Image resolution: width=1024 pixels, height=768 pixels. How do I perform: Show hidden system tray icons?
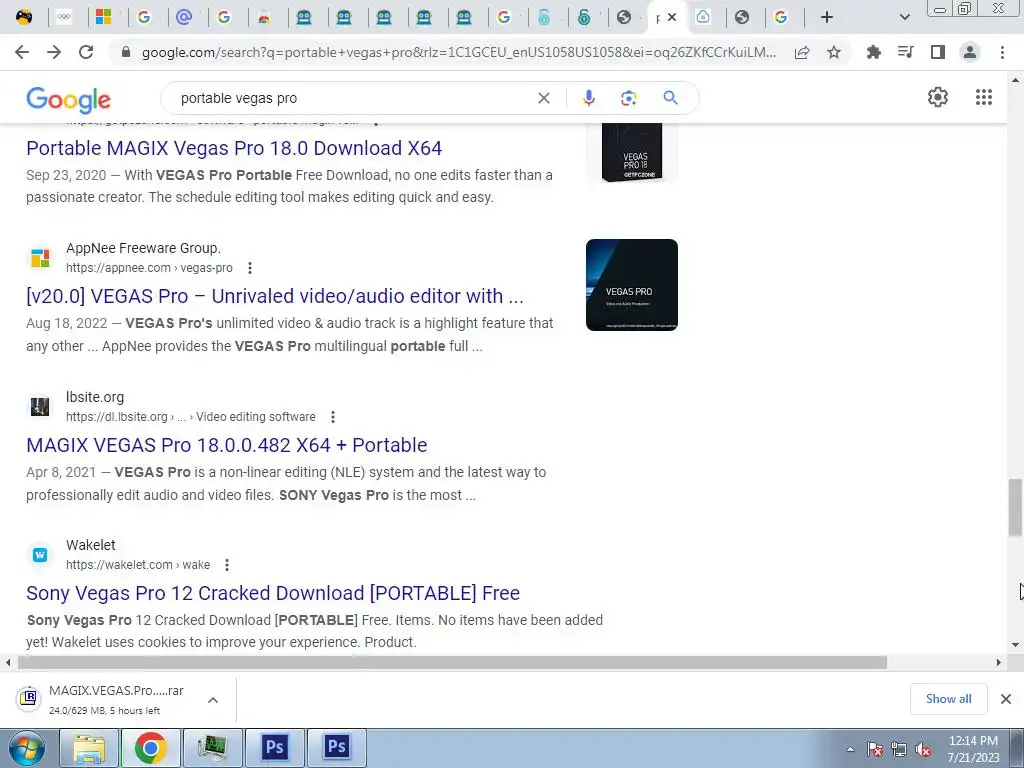coord(850,749)
